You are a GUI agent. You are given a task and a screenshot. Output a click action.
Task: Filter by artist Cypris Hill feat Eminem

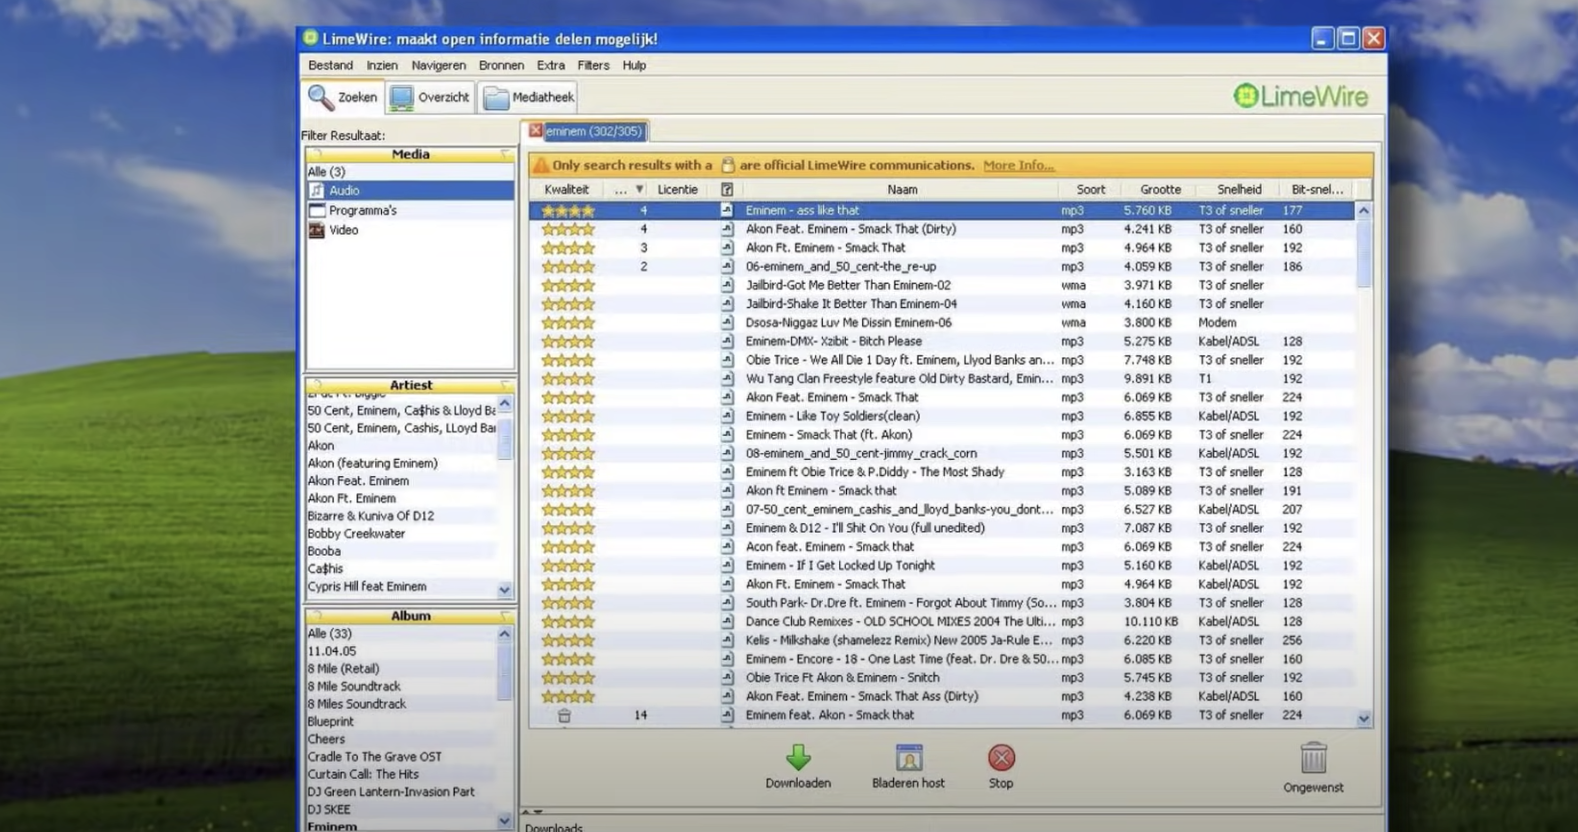tap(367, 586)
